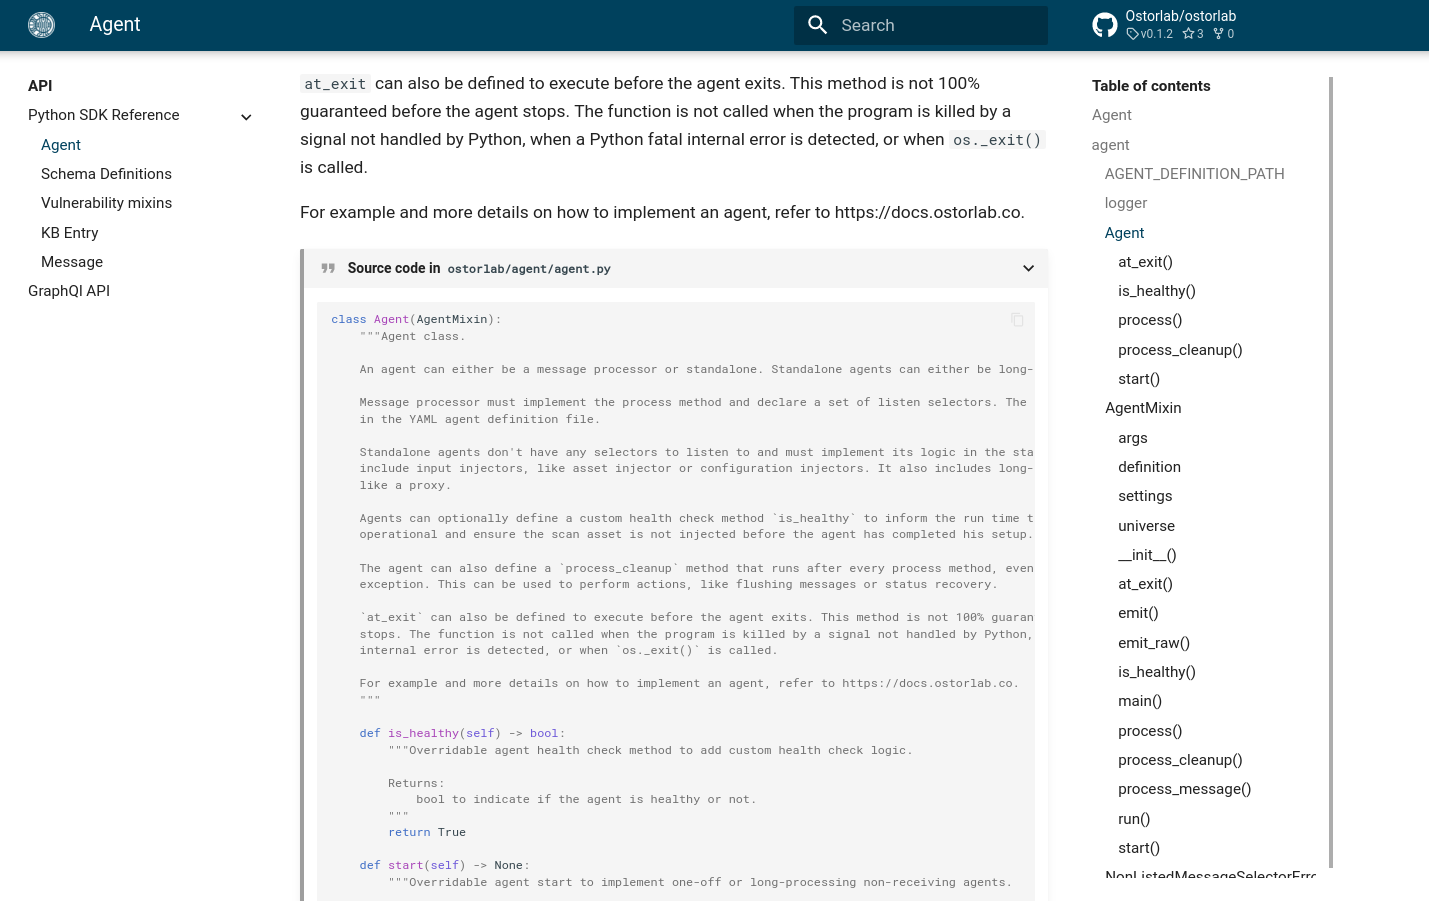Click the Table of contents heading

[x=1151, y=86]
